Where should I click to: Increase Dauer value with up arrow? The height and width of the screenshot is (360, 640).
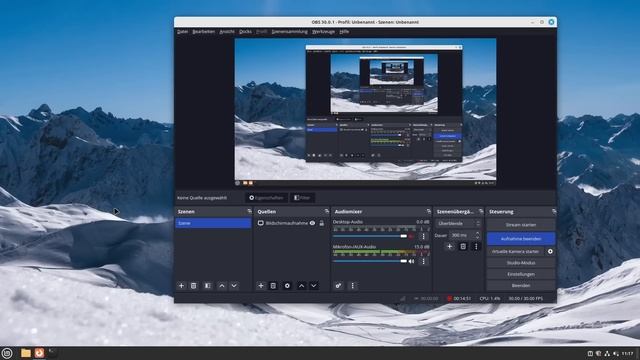(477, 233)
